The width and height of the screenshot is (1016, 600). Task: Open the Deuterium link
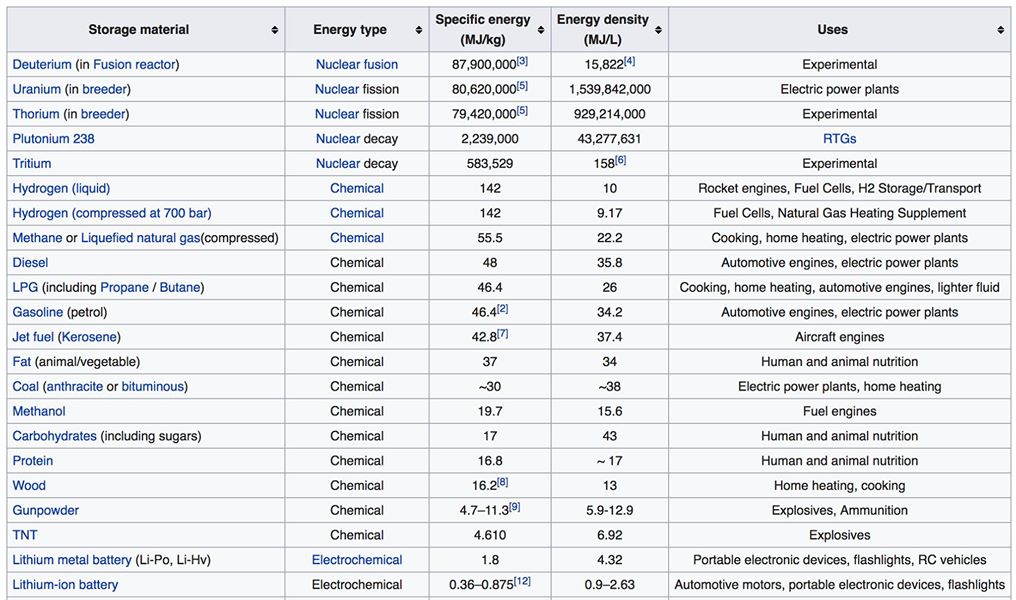tap(42, 65)
